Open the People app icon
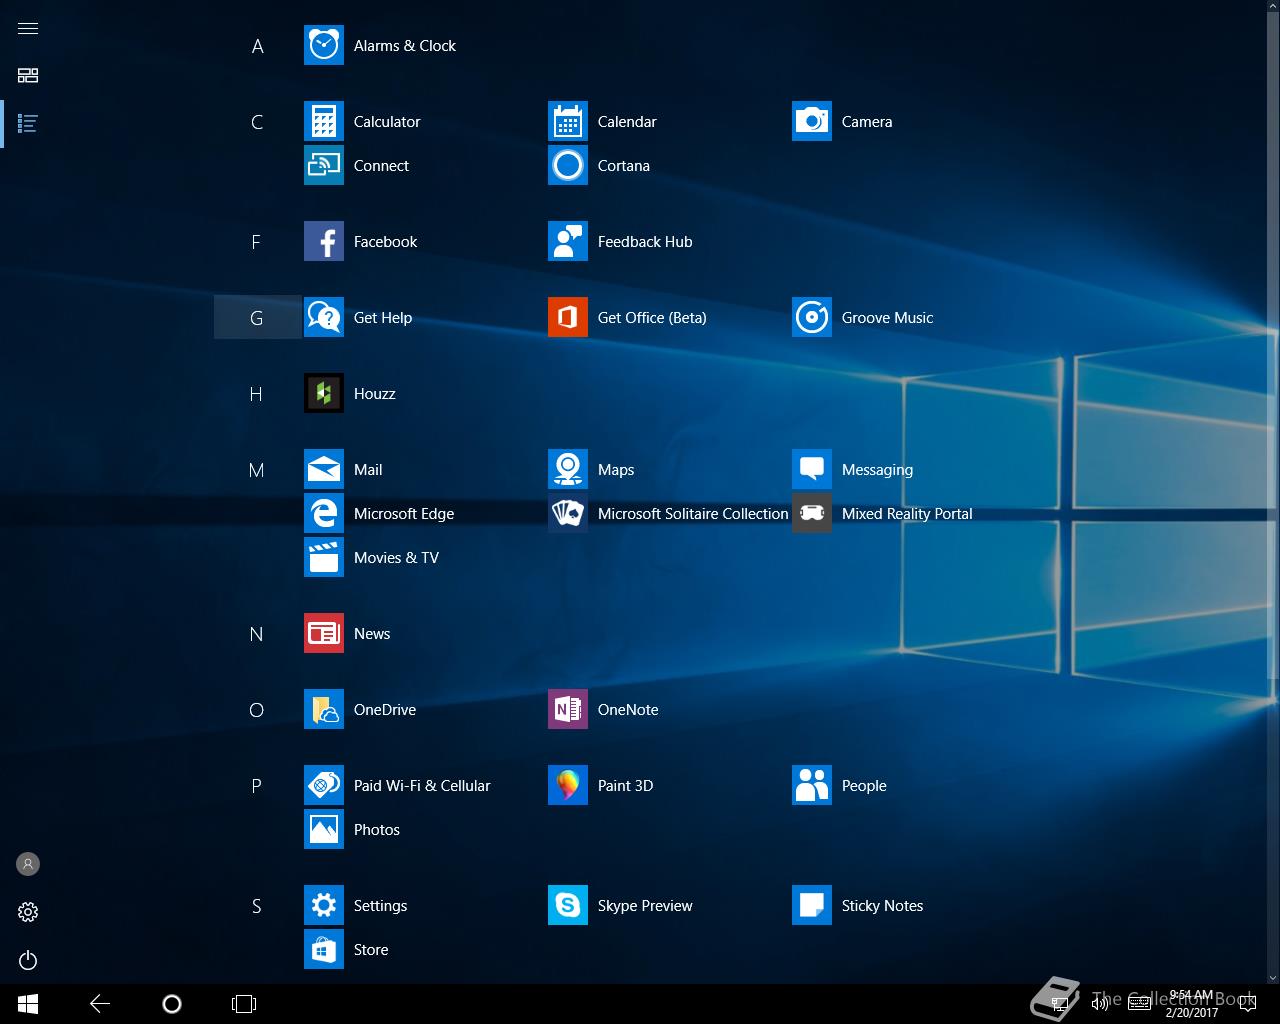This screenshot has height=1024, width=1280. [812, 785]
